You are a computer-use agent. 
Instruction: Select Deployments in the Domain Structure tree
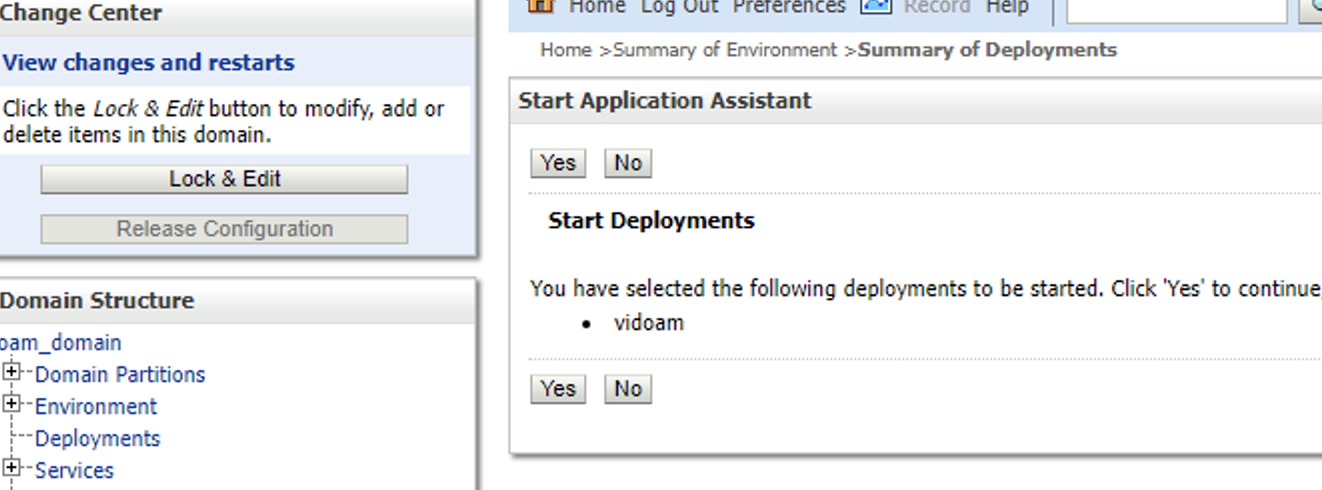(x=97, y=438)
